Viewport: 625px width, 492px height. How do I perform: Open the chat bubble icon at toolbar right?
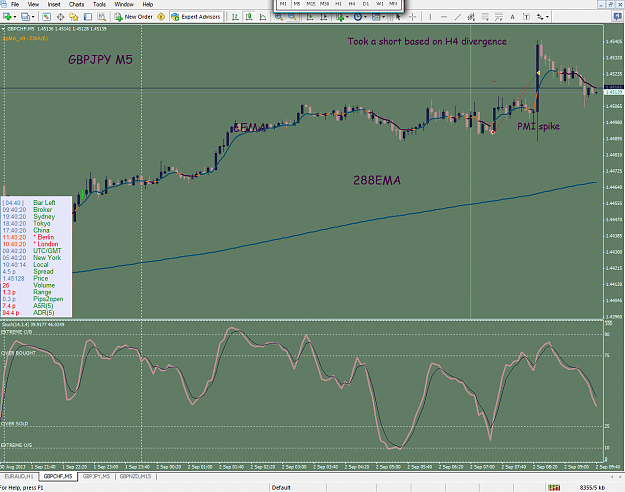(x=617, y=17)
